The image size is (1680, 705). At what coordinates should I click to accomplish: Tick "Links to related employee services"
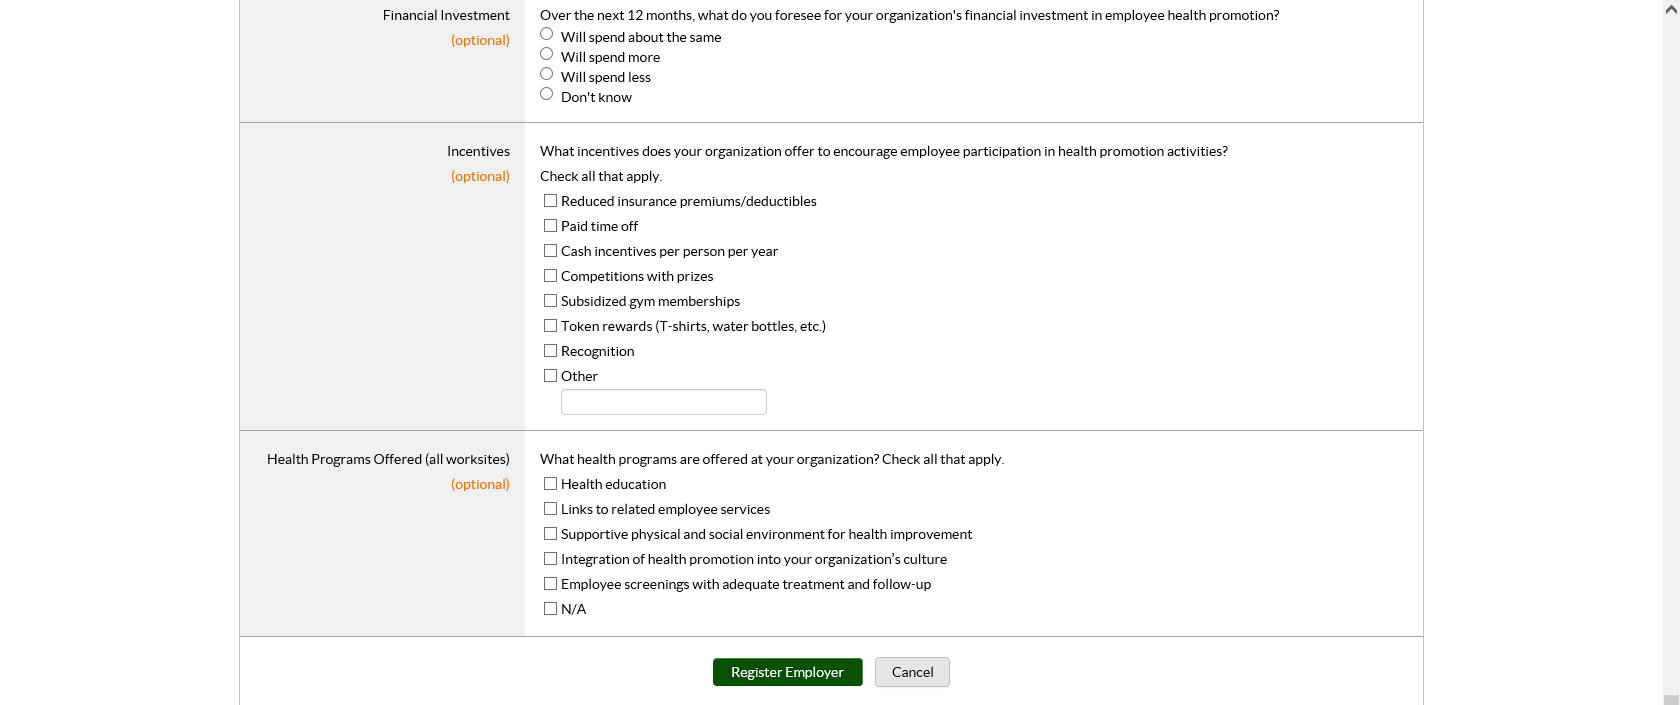coord(550,509)
